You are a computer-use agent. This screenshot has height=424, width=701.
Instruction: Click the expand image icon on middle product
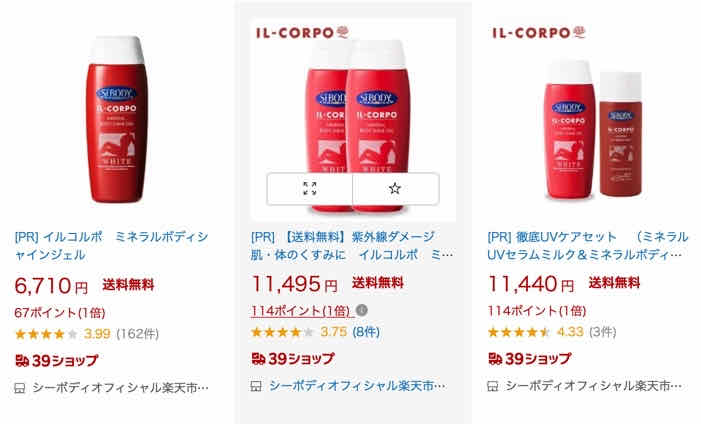click(x=309, y=188)
